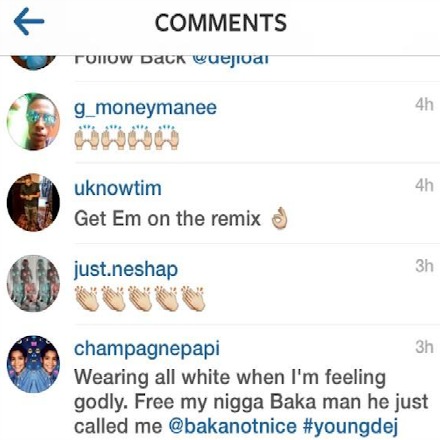Screen dimensions: 440x440
Task: Select the clapping hands emoji comment
Action: [x=140, y=298]
